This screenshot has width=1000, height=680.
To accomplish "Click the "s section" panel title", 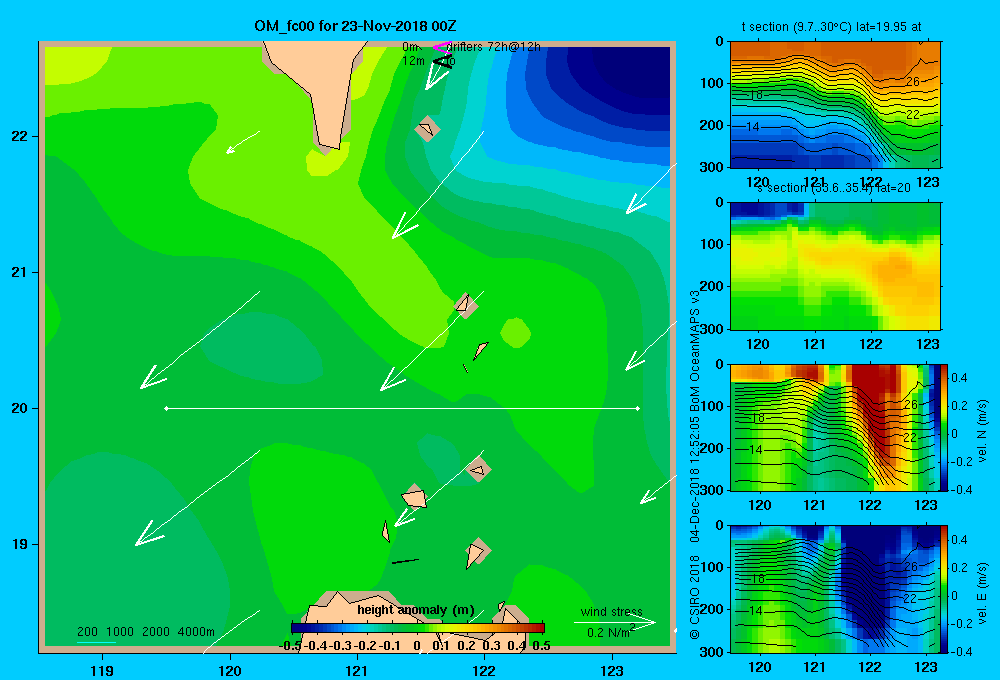I will (x=834, y=188).
